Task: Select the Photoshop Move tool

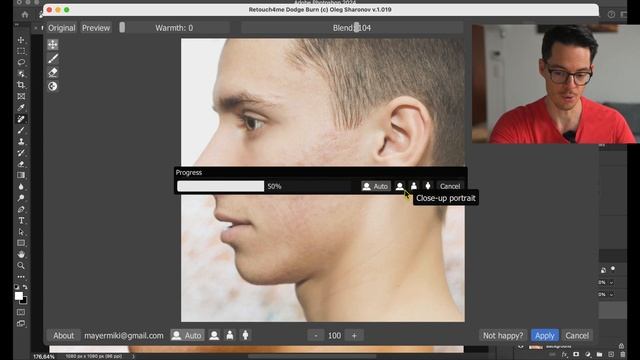Action: 21,40
